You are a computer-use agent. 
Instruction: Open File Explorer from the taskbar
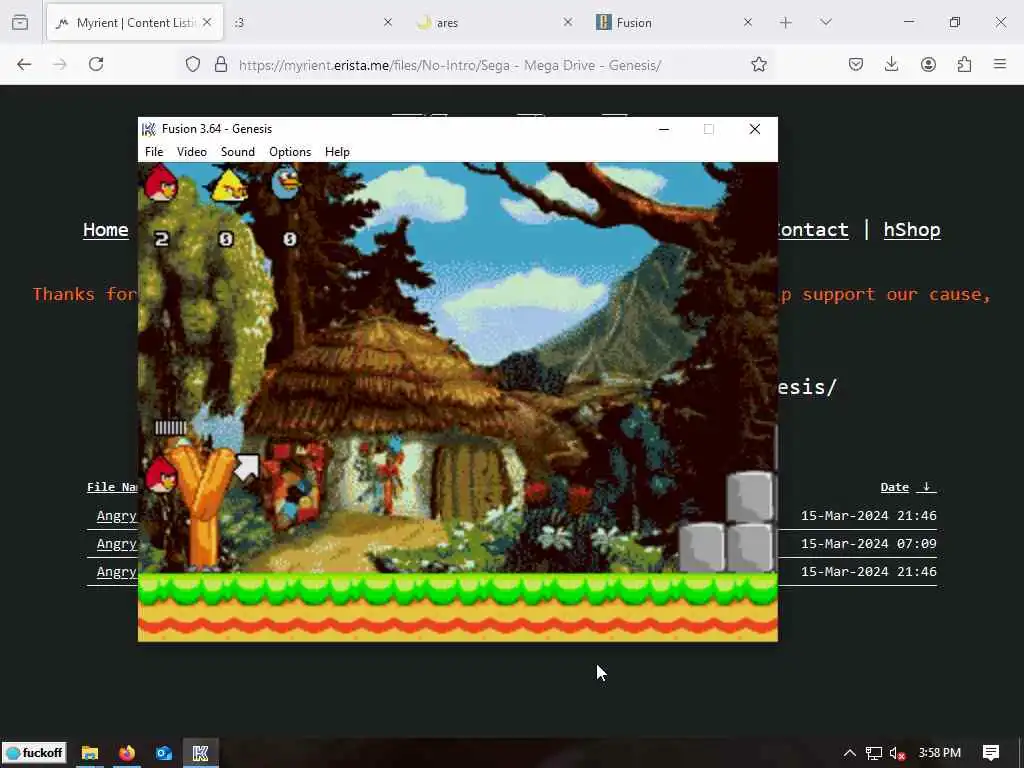click(89, 753)
